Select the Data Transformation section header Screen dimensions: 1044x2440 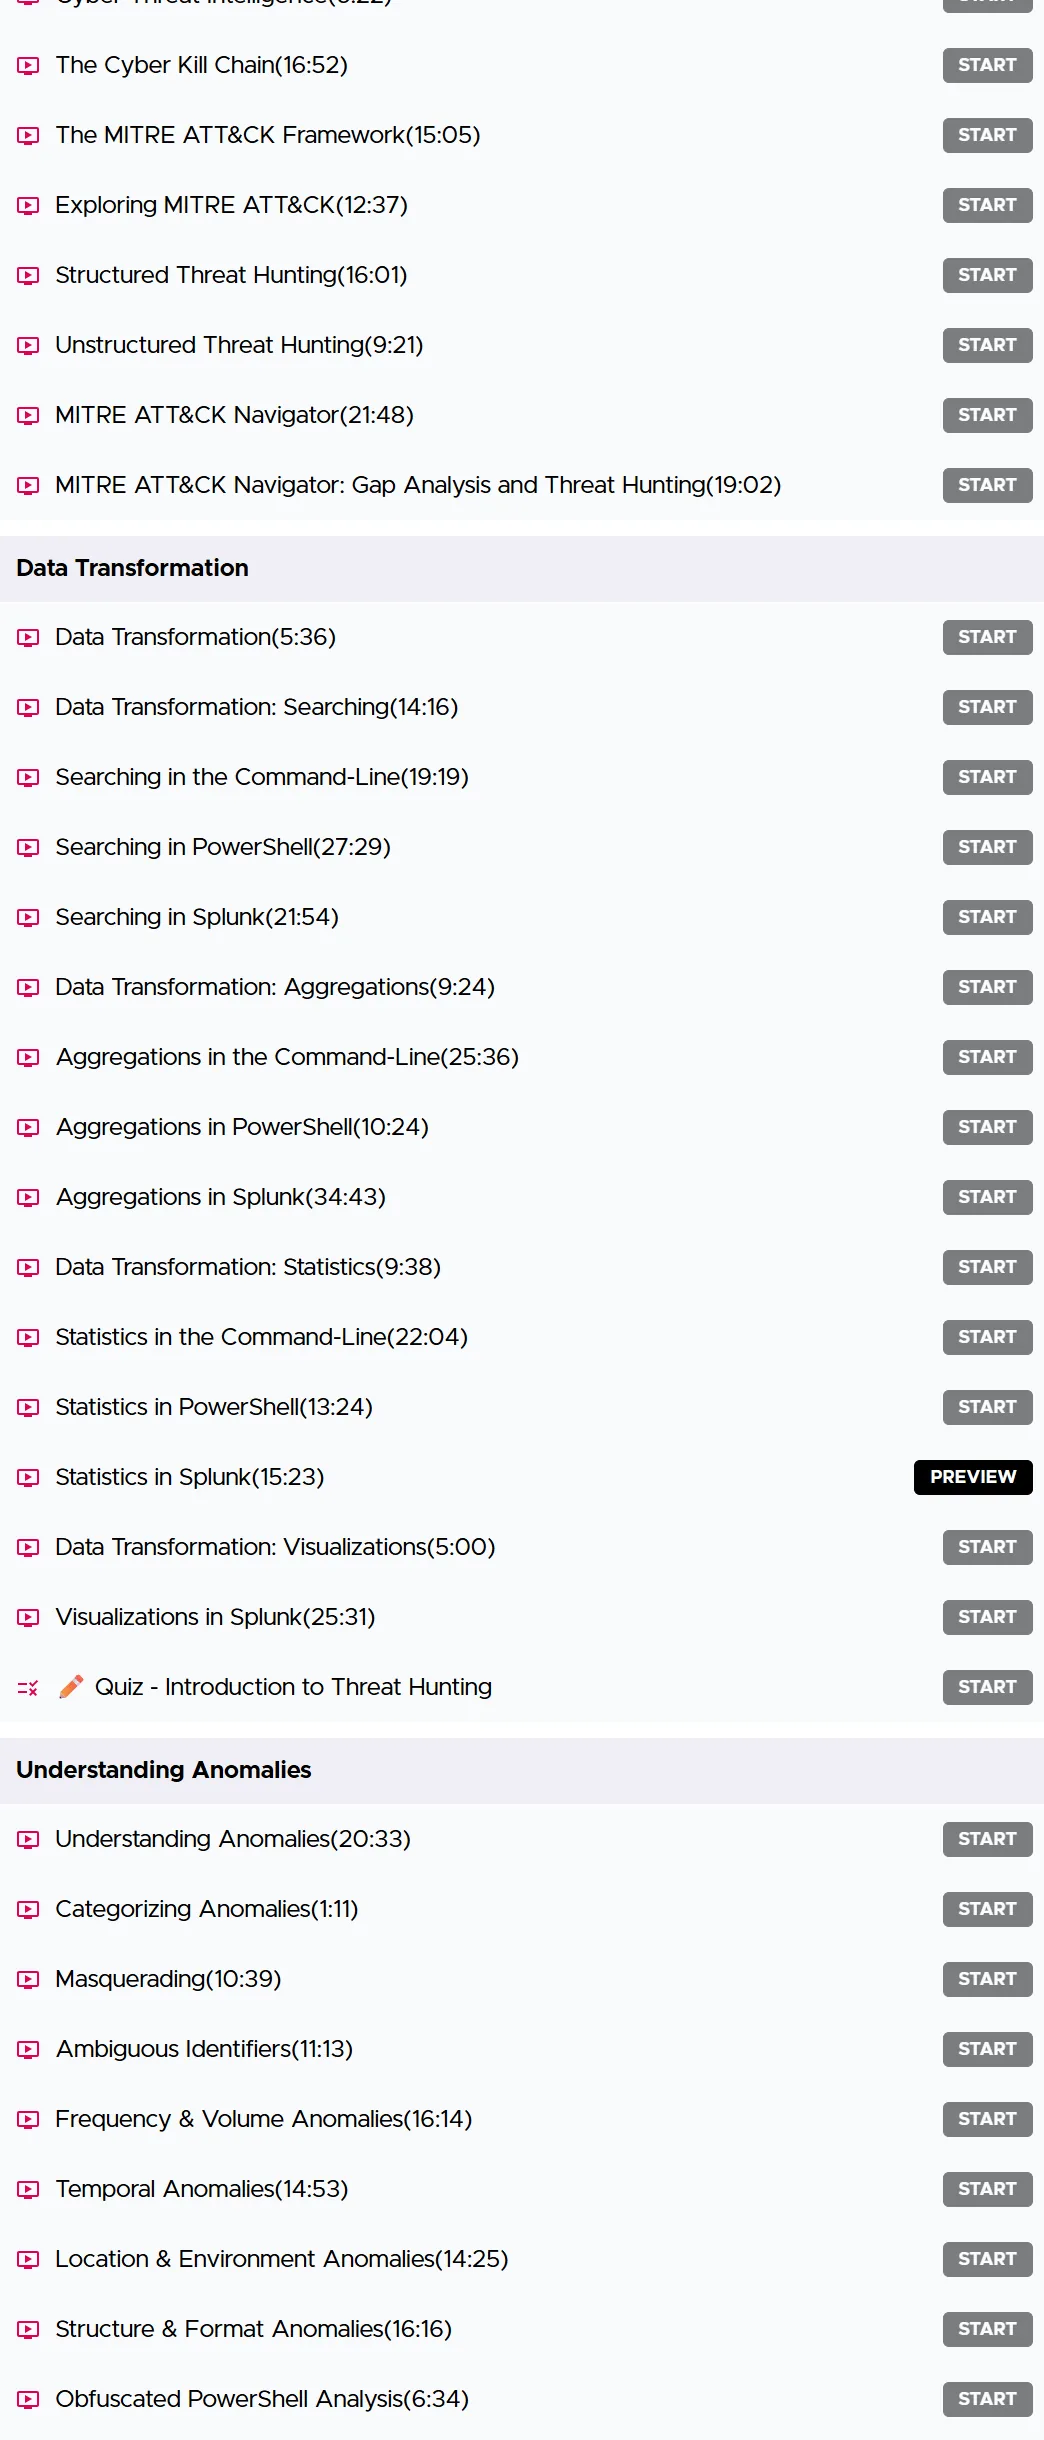pos(522,568)
